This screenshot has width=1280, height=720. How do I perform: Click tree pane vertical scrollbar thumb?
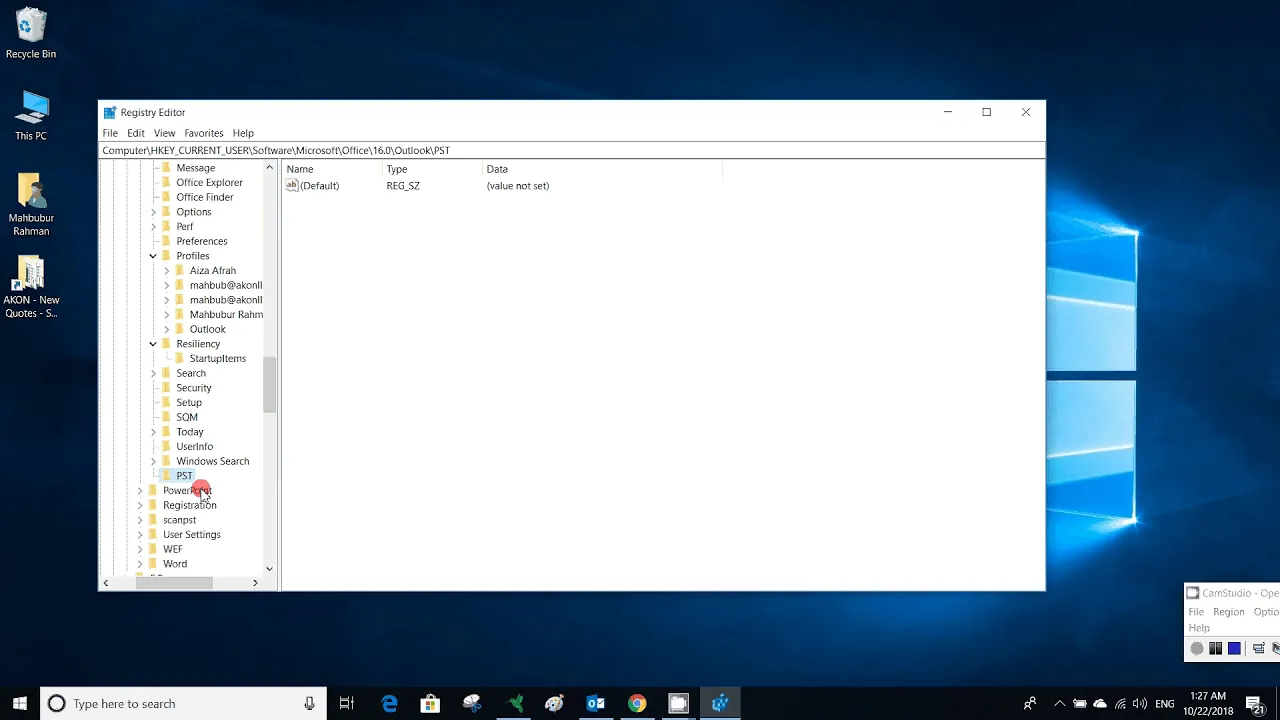[x=269, y=384]
